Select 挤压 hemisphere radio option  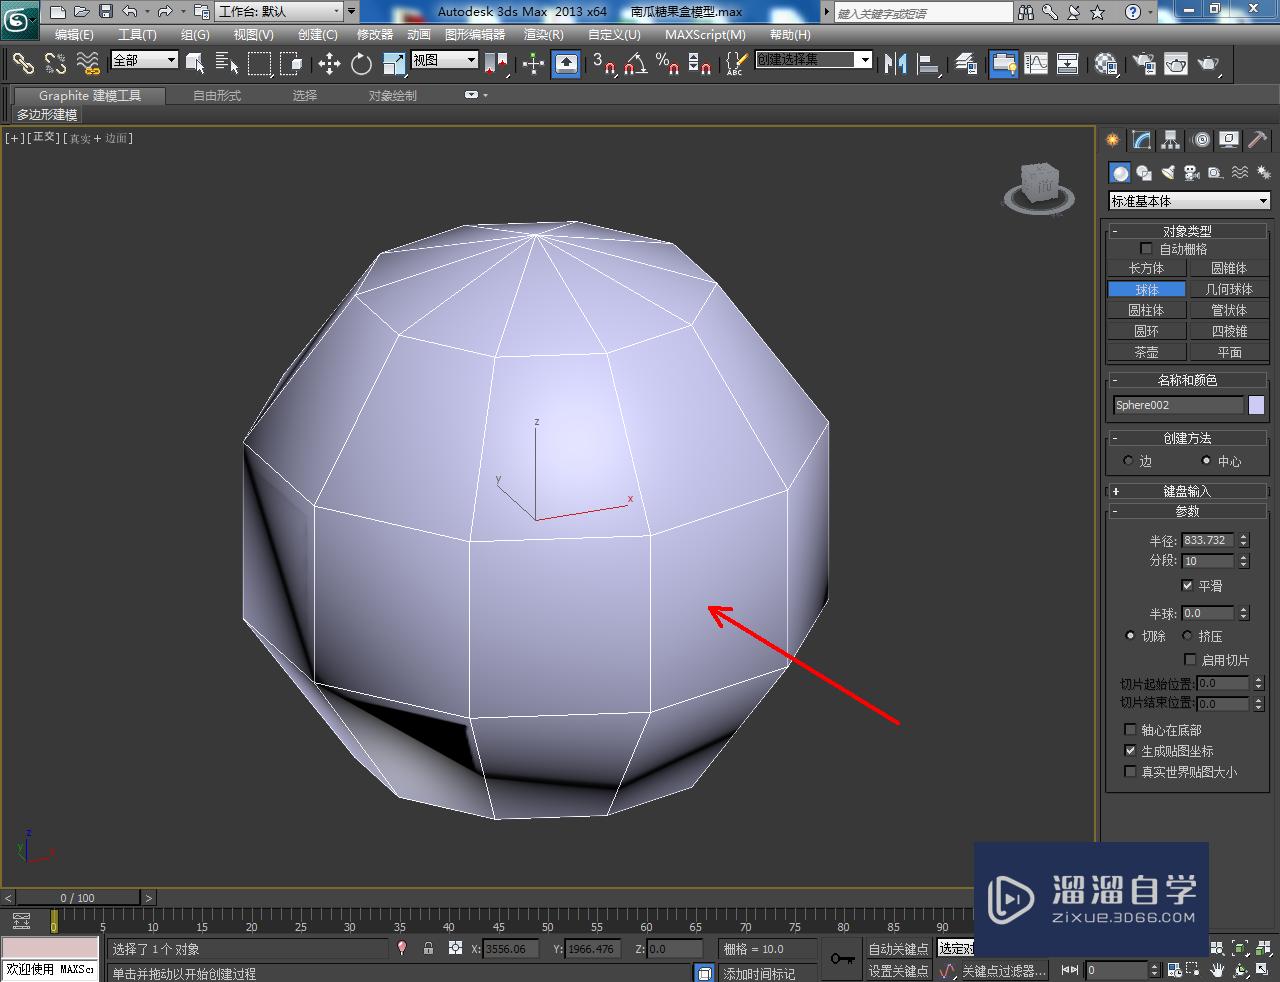coord(1188,636)
